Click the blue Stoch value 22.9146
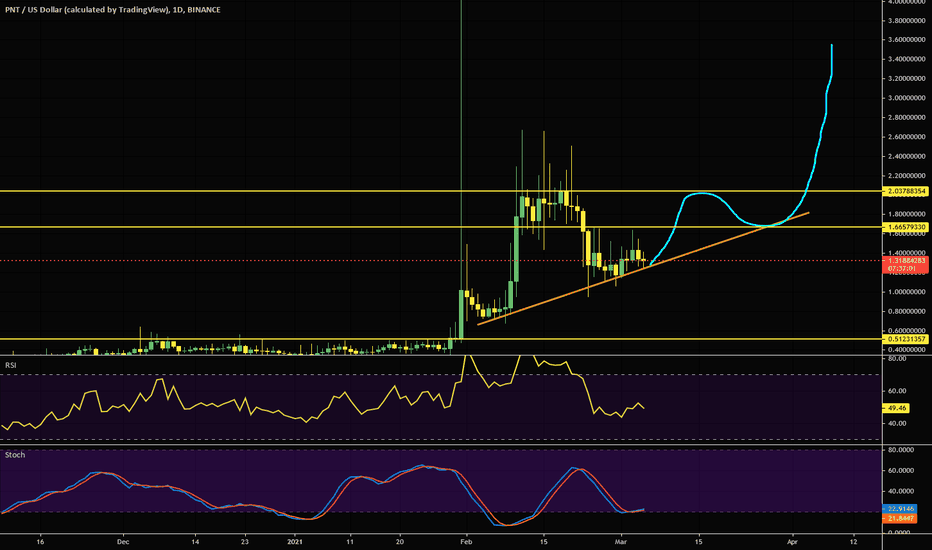The width and height of the screenshot is (932, 550). pyautogui.click(x=900, y=509)
